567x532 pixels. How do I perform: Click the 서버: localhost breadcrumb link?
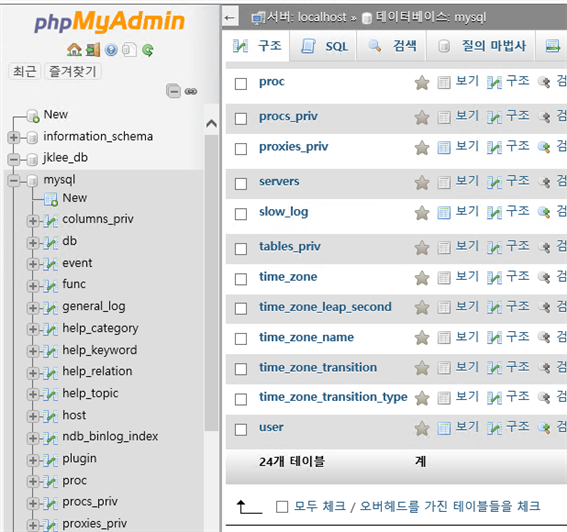pos(307,17)
